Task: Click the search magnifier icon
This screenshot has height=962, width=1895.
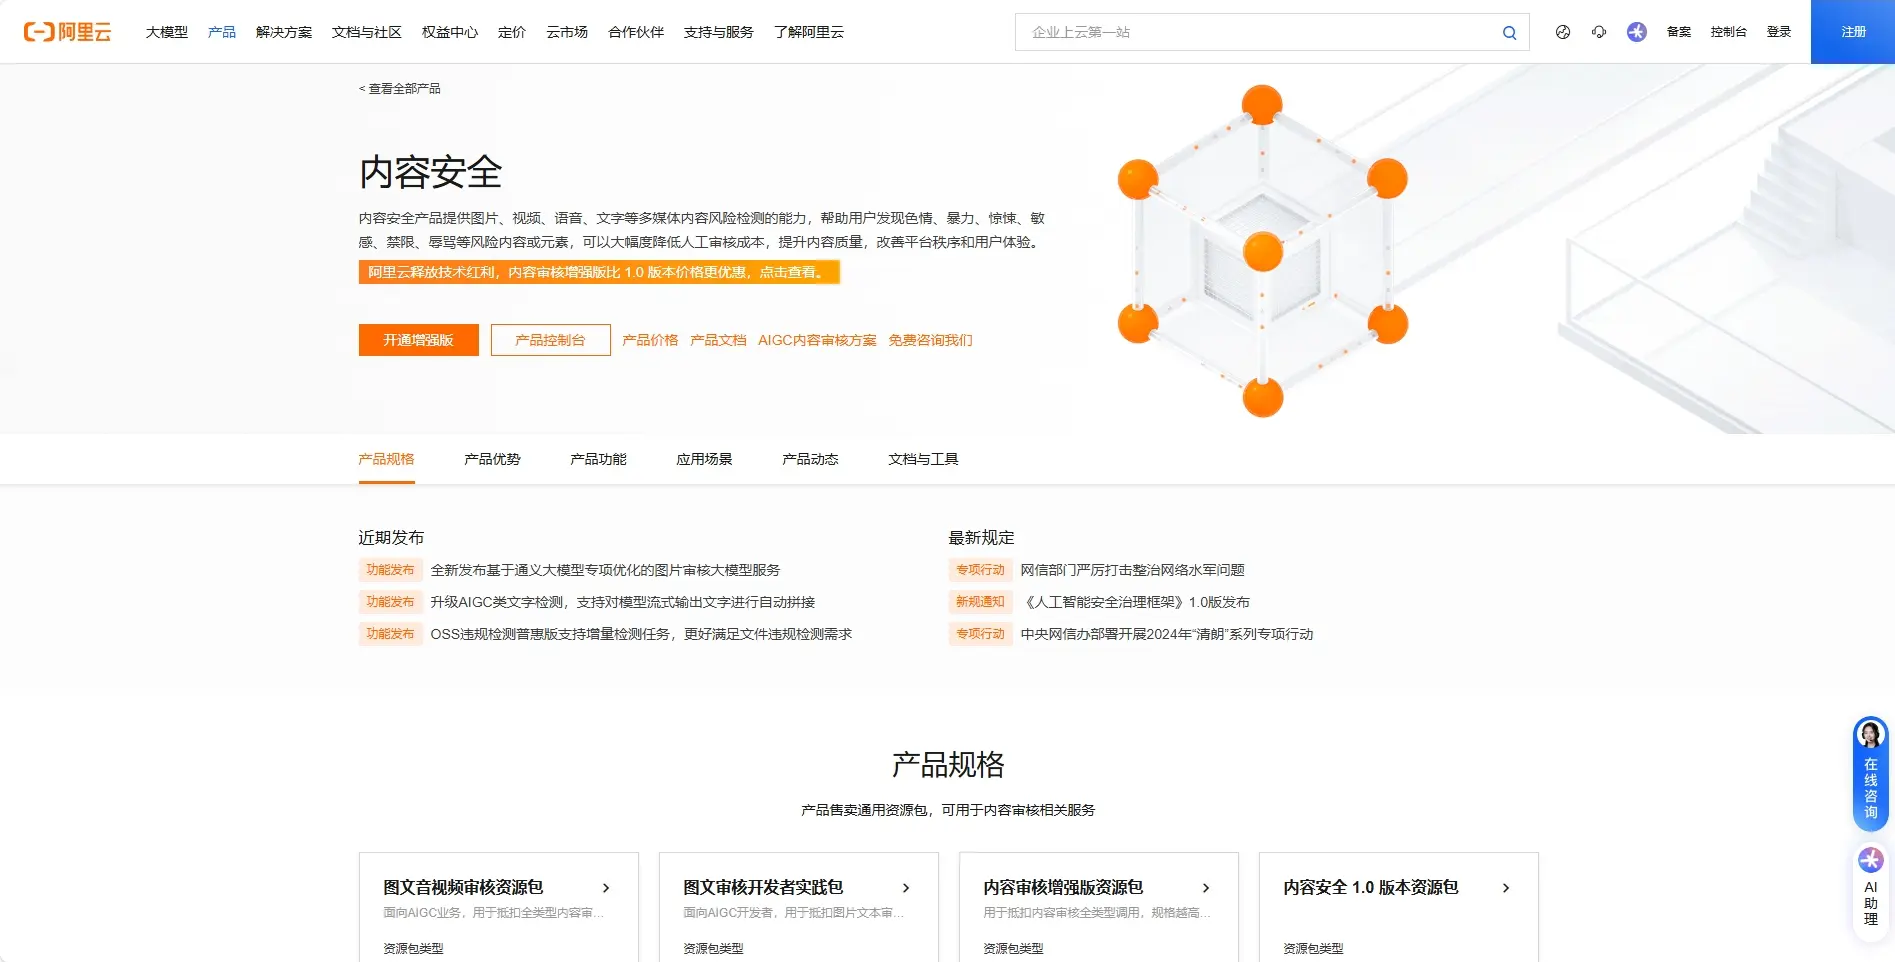Action: (1509, 33)
